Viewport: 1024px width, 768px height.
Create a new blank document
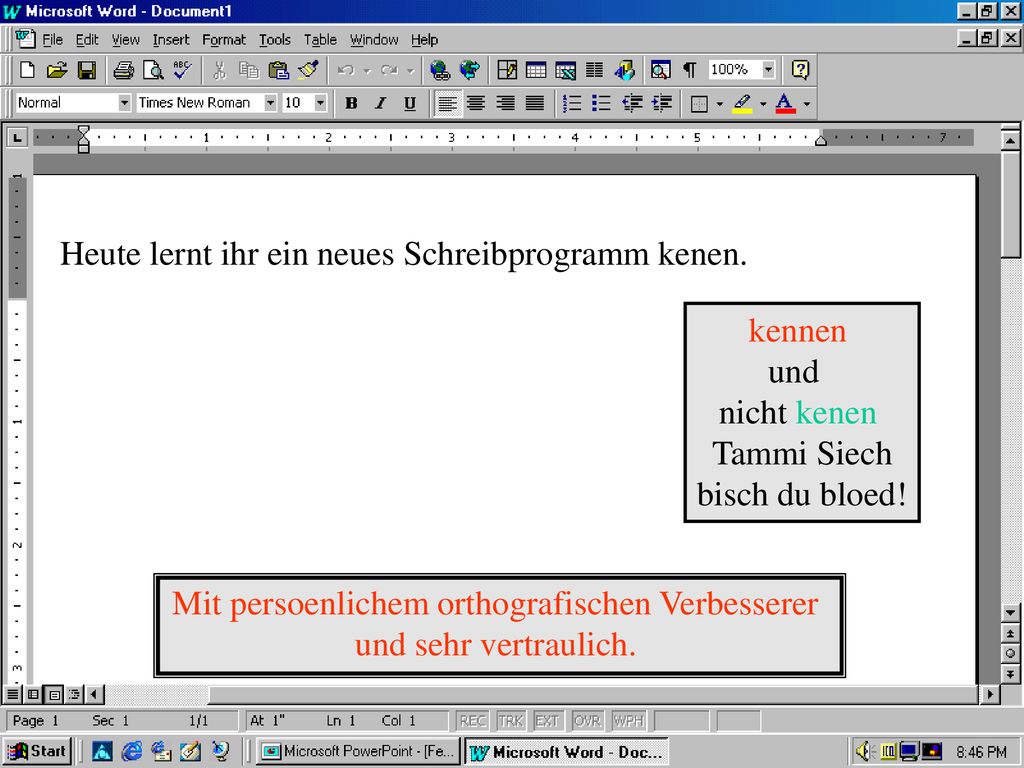(x=27, y=69)
